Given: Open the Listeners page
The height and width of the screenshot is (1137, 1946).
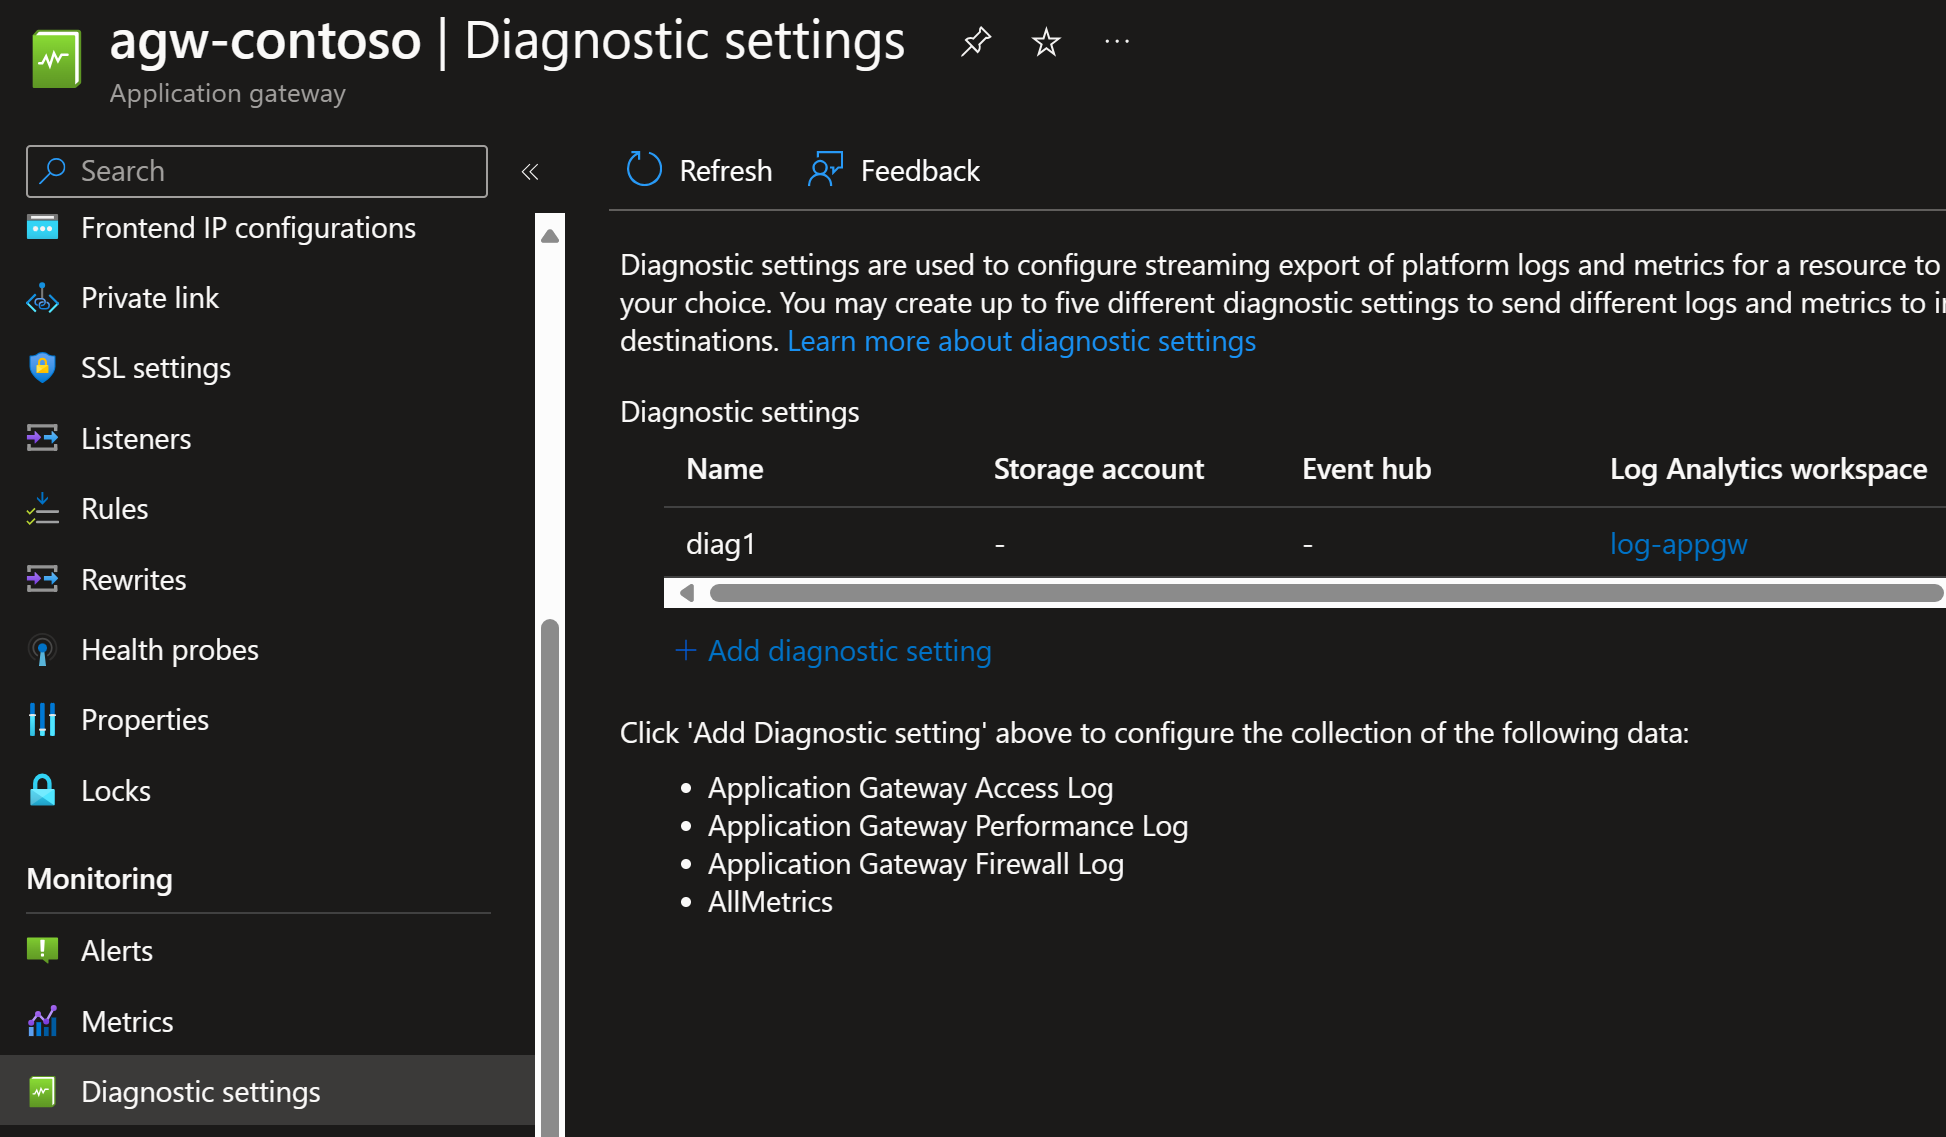Looking at the screenshot, I should point(136,438).
